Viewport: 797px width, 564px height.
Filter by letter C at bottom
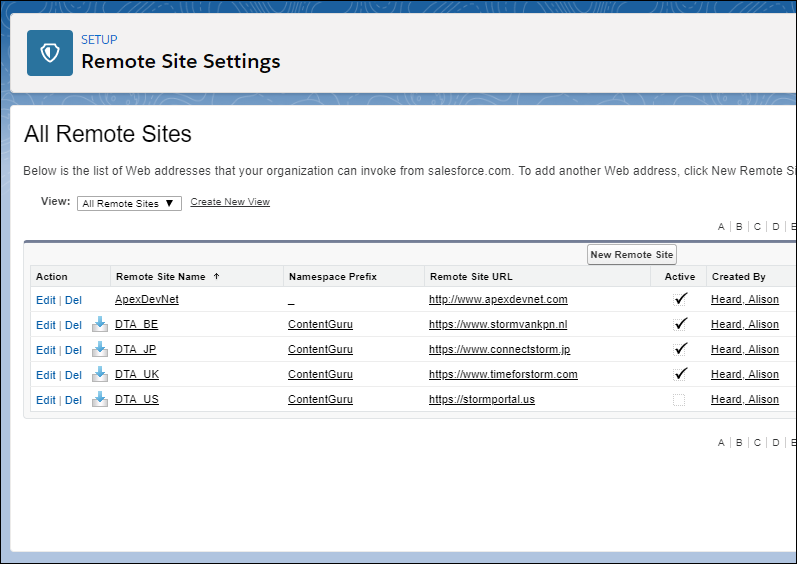pos(757,443)
